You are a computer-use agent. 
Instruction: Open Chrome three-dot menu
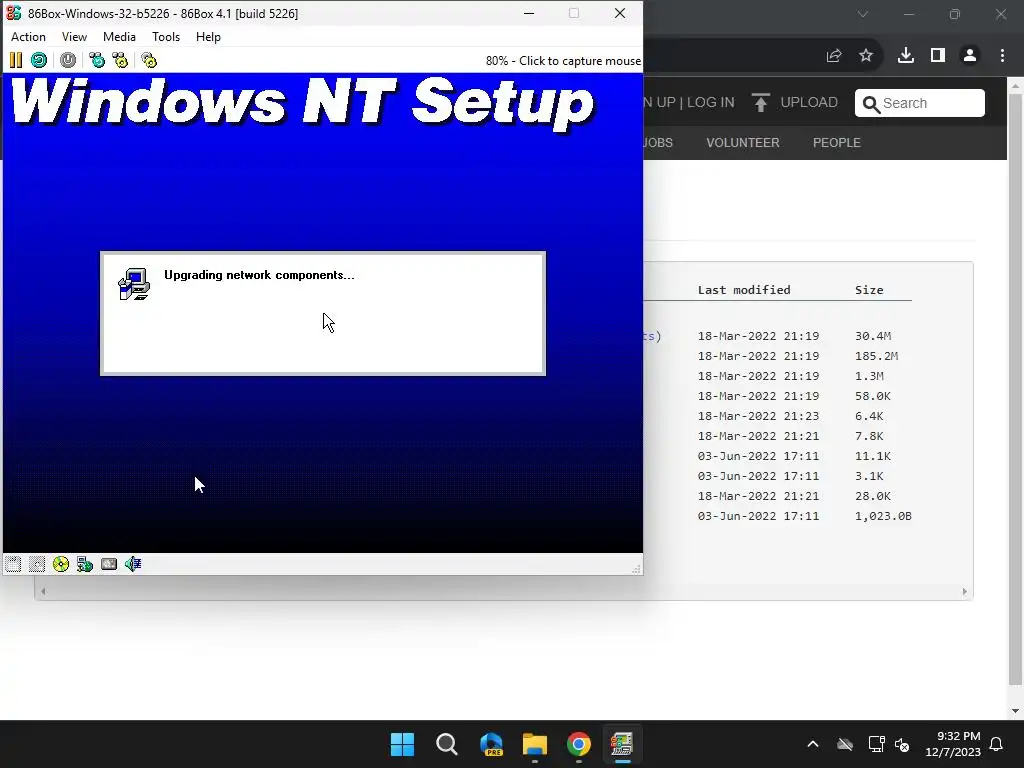point(1002,56)
